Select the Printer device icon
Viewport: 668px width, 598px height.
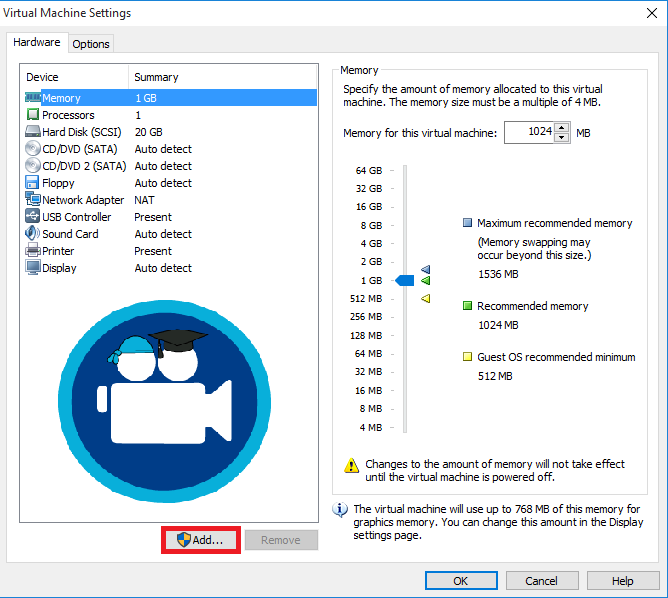click(x=32, y=251)
